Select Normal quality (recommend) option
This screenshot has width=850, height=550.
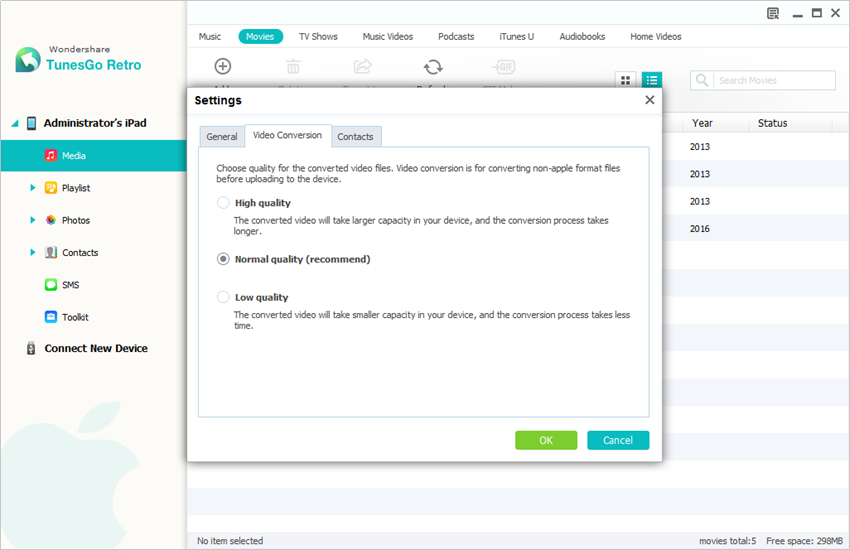pos(223,259)
